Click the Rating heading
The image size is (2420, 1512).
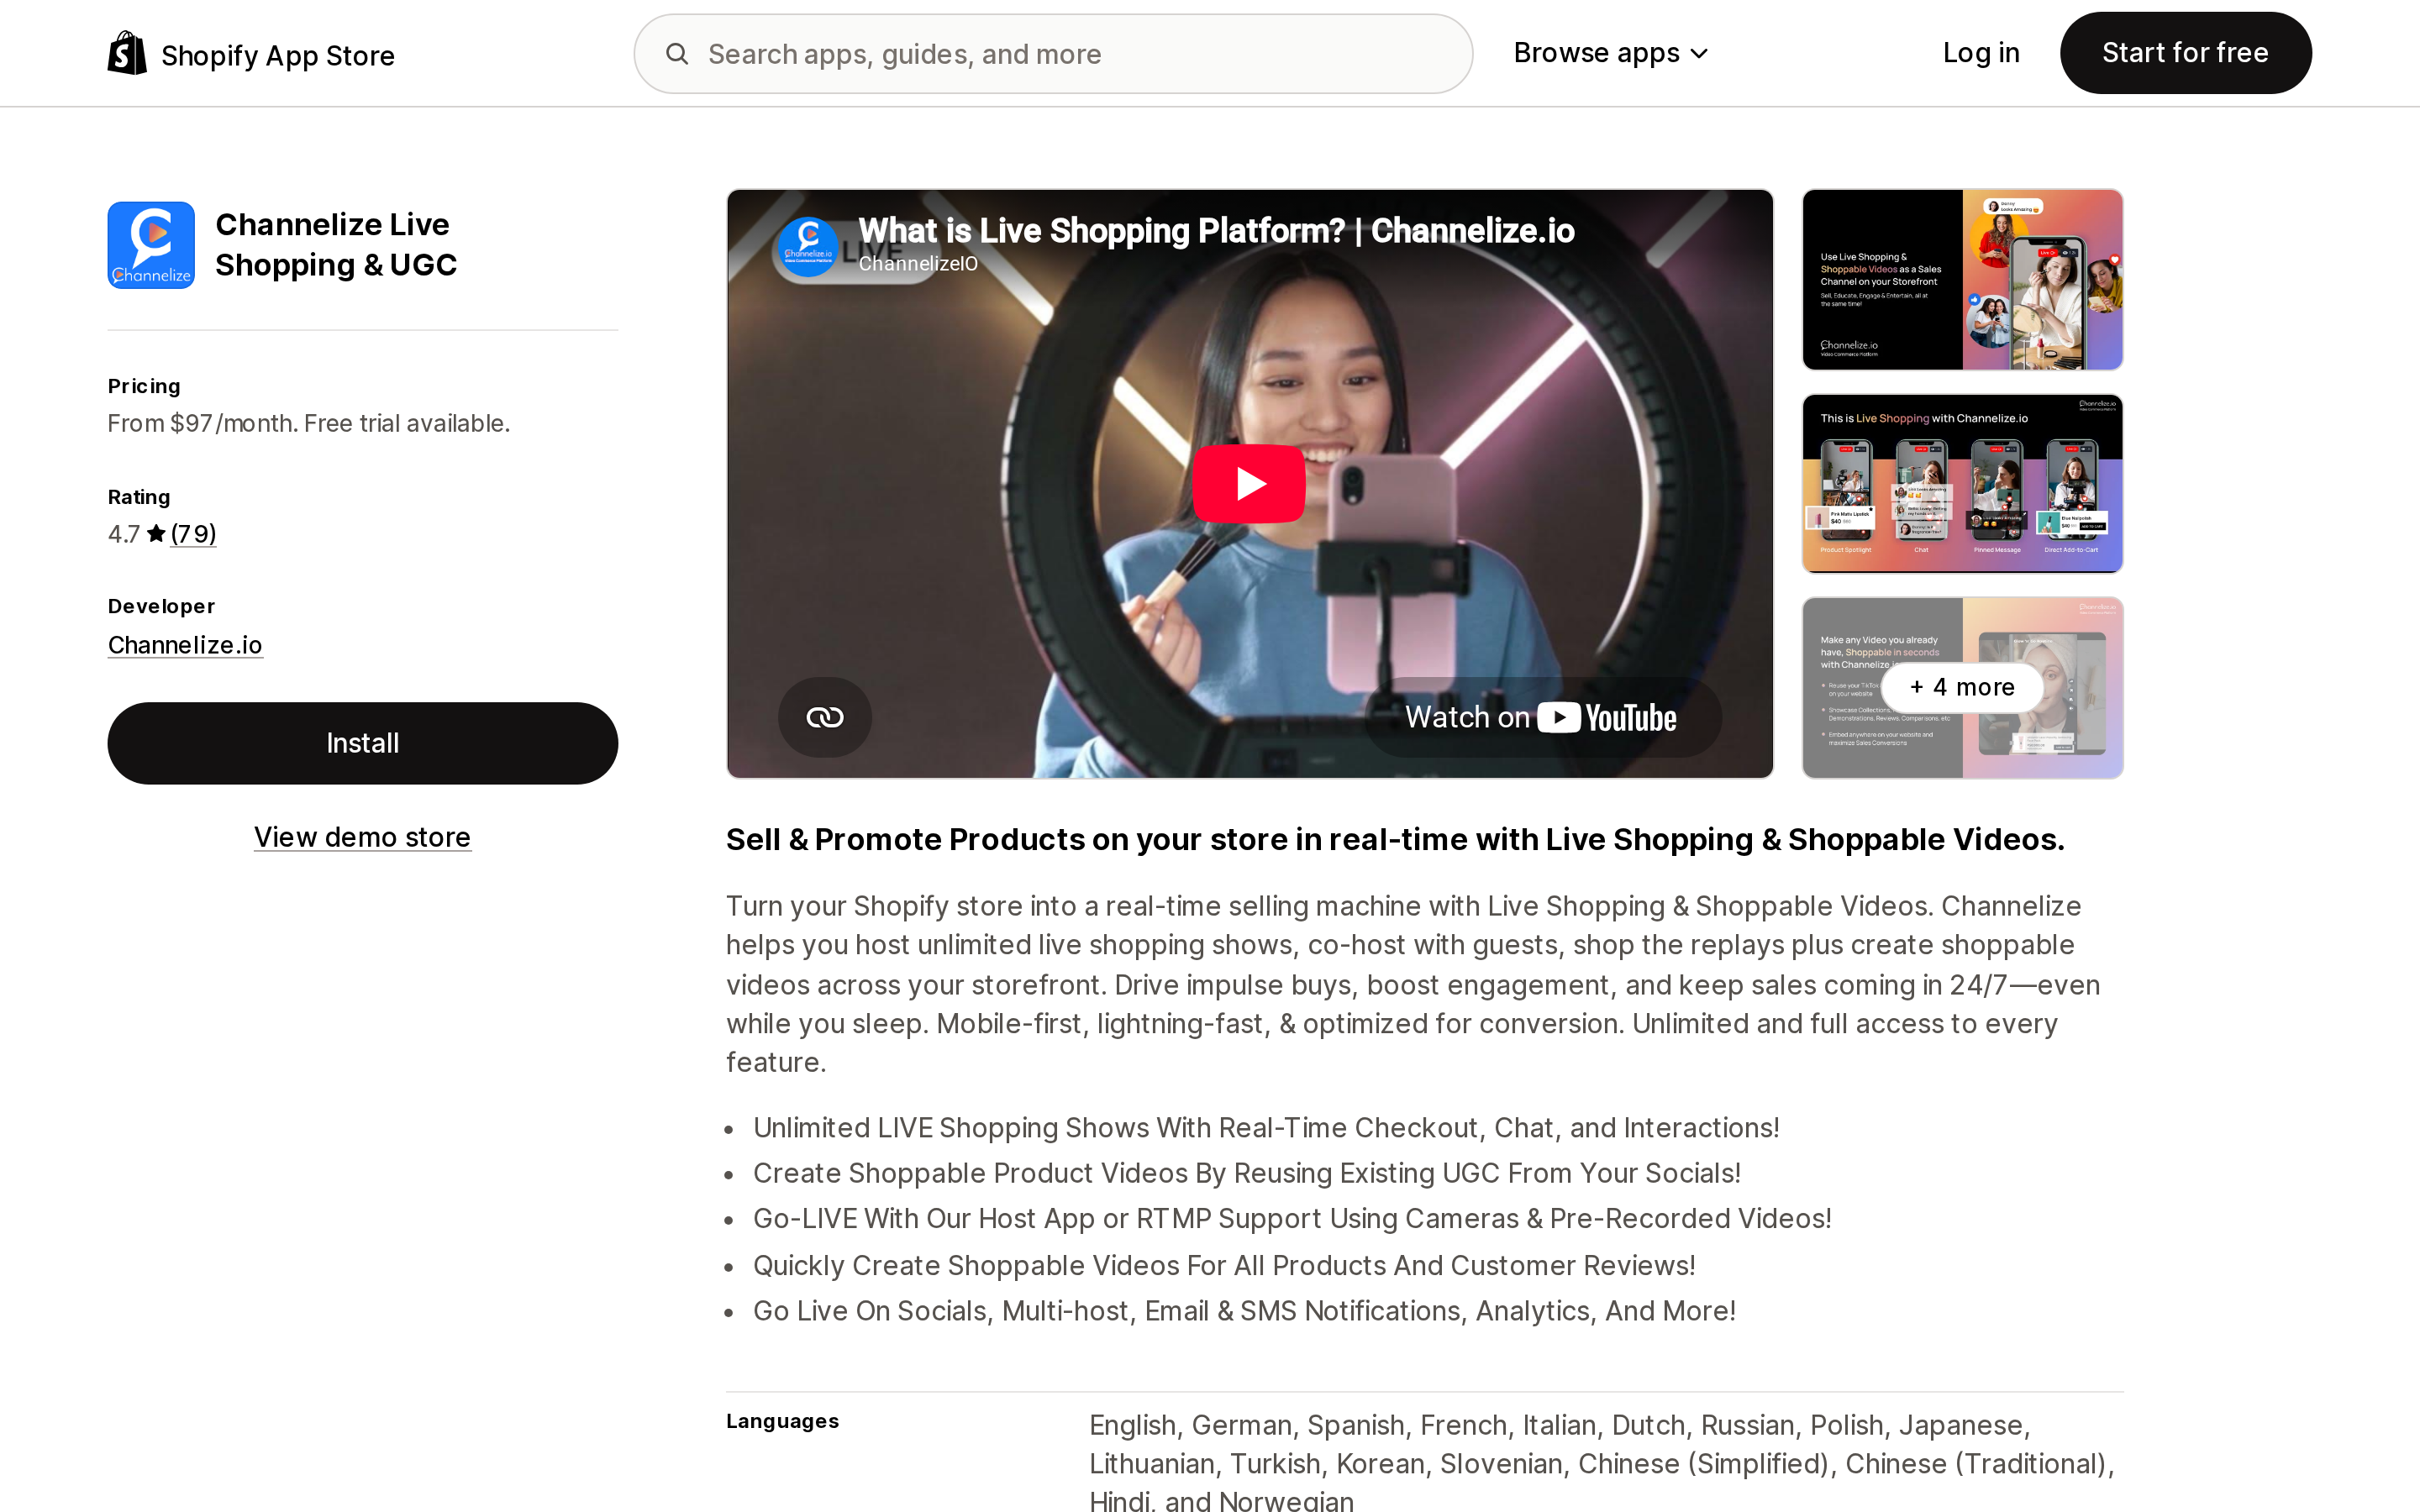[139, 497]
